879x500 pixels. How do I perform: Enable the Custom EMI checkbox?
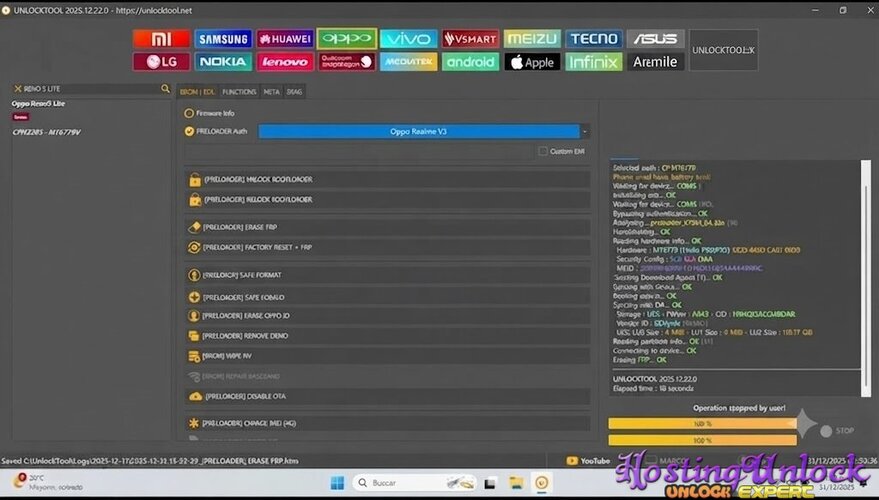click(542, 151)
